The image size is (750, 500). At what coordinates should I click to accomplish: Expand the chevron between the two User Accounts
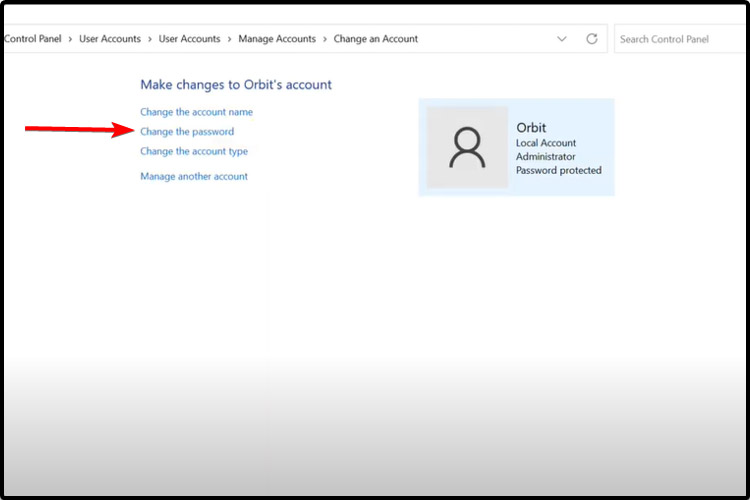pos(149,39)
